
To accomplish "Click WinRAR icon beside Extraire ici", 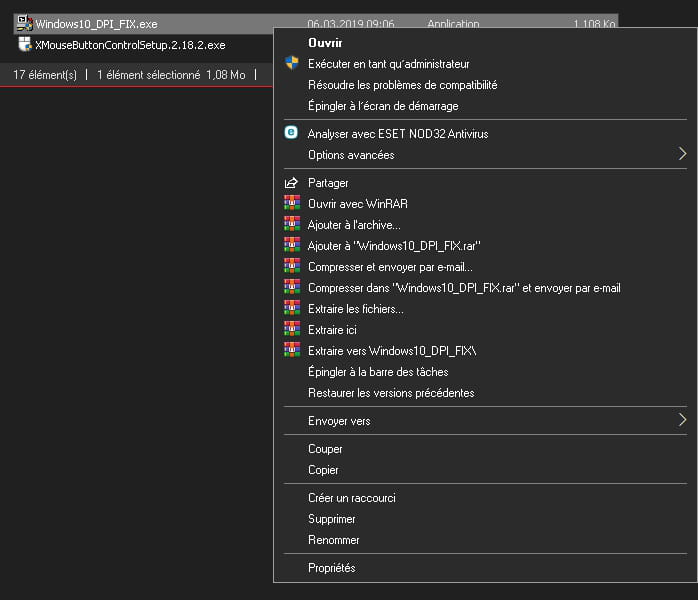I will (292, 329).
